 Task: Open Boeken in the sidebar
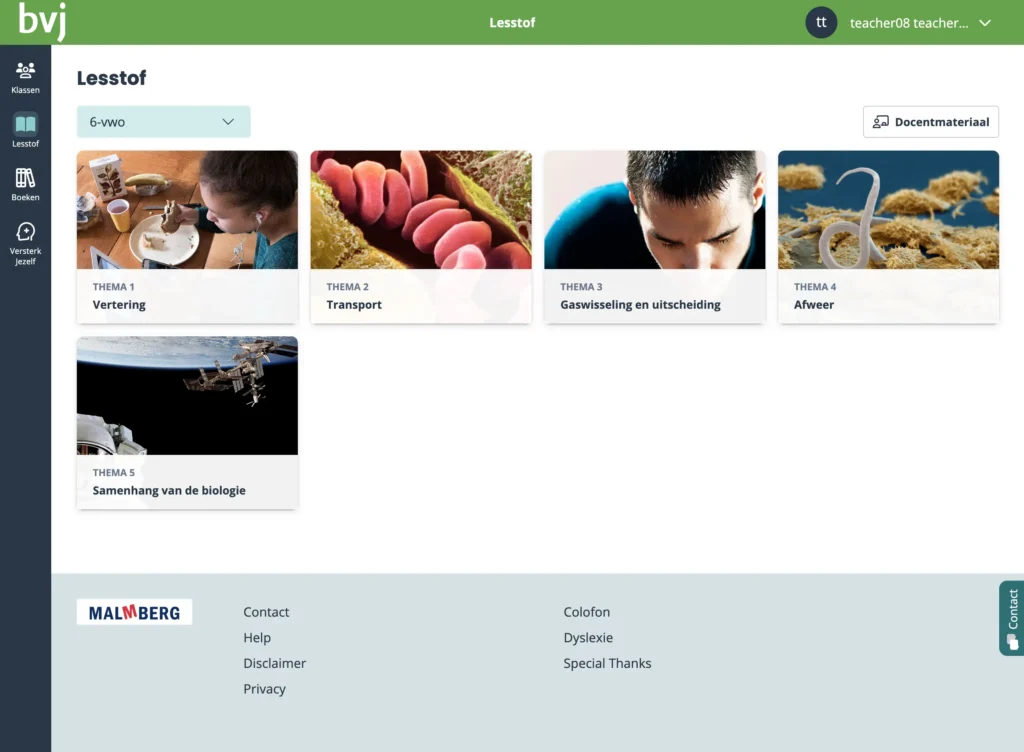pyautogui.click(x=25, y=184)
